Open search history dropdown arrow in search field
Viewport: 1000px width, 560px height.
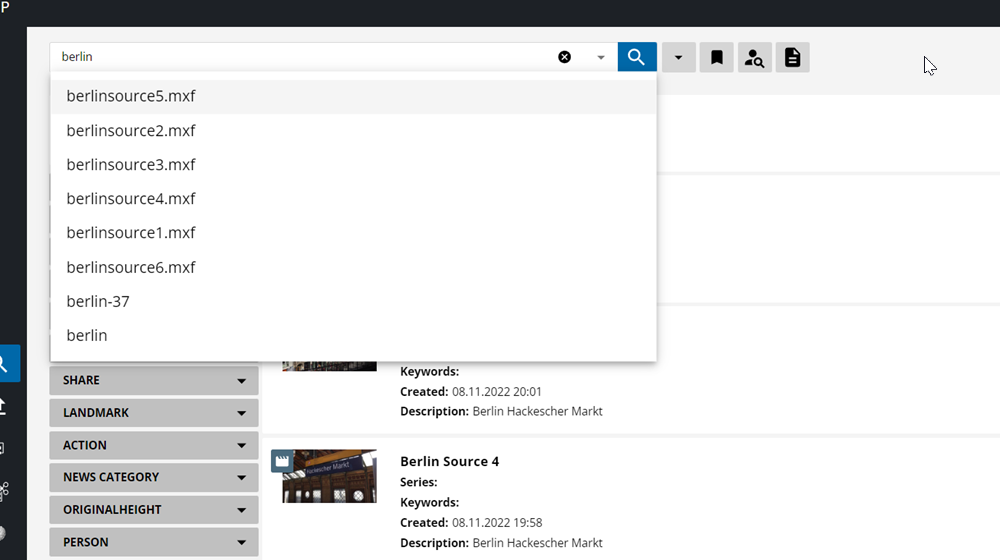click(x=601, y=58)
